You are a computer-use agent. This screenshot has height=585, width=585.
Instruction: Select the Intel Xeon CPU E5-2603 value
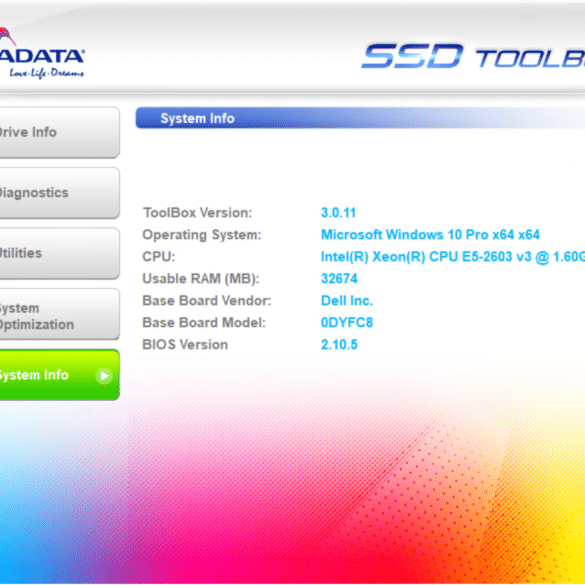[x=453, y=257]
